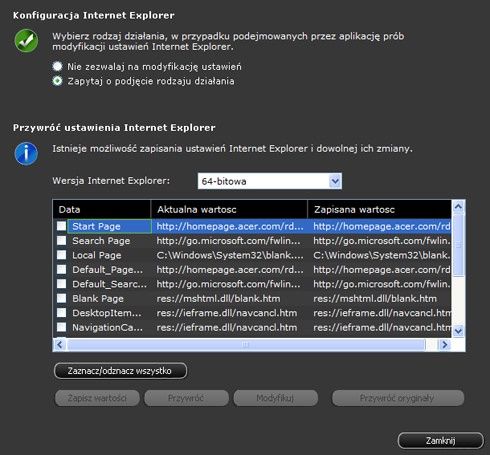Click the blue information icon
This screenshot has height=455, width=490.
pyautogui.click(x=26, y=154)
